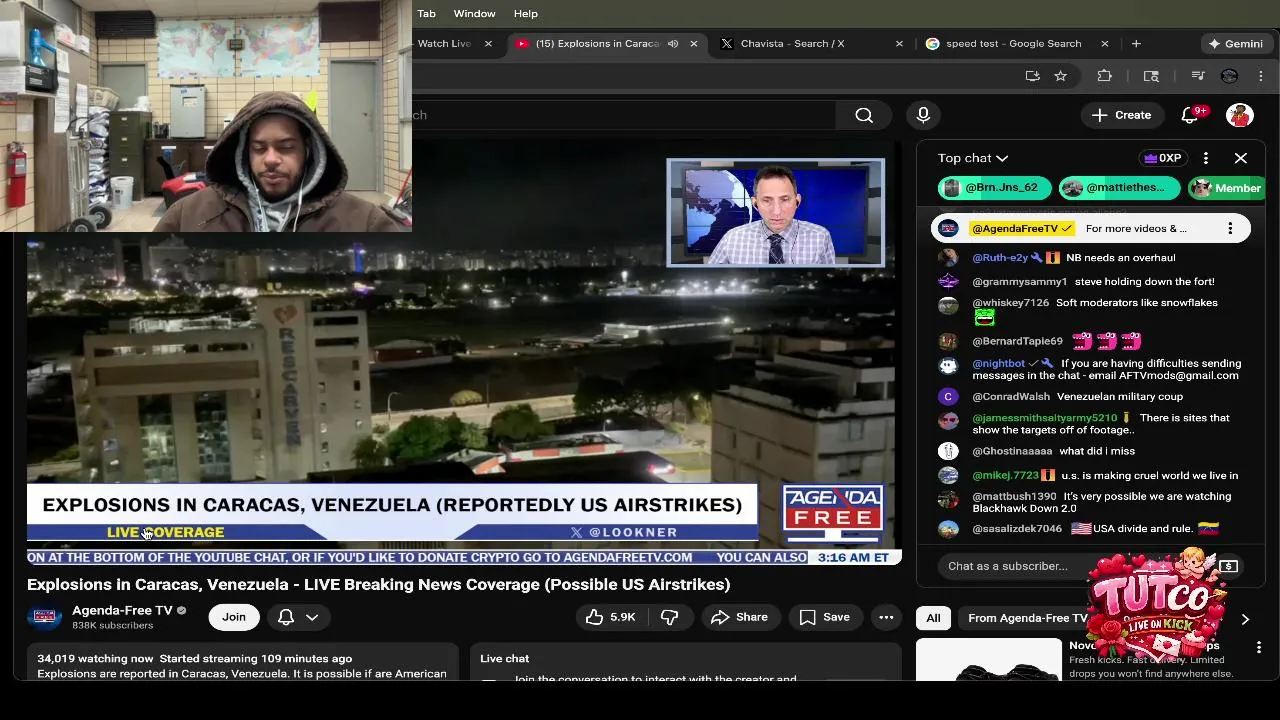Select the All filter chip
1280x720 pixels.
click(933, 618)
